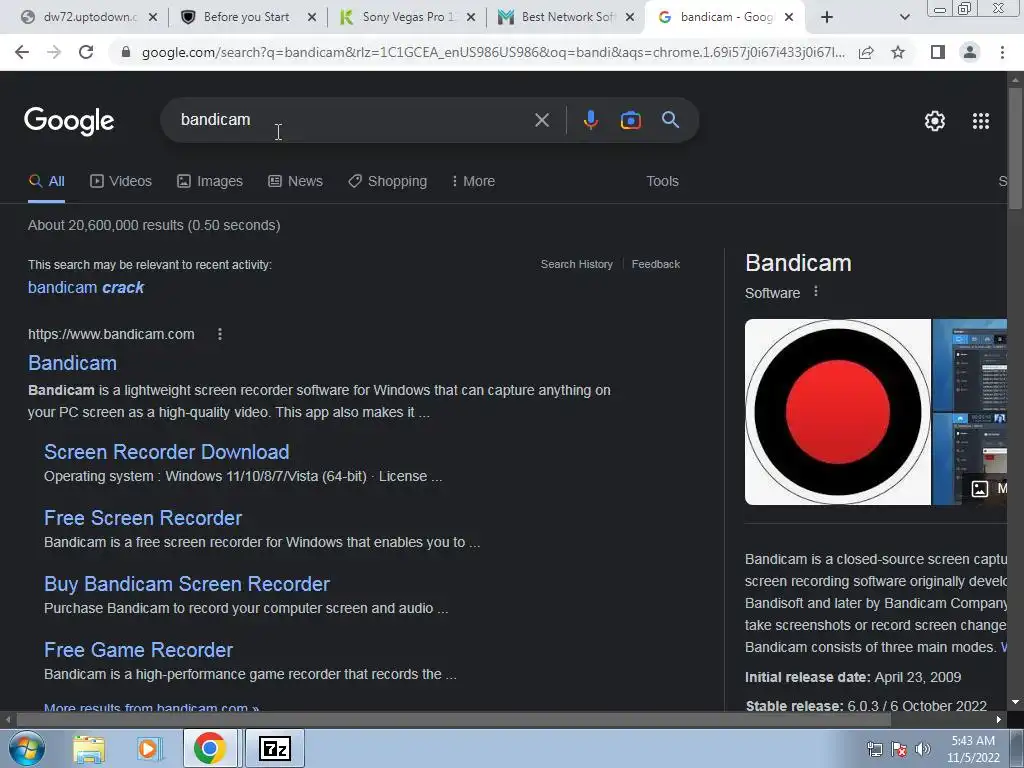Clear the search box with X

tap(541, 120)
